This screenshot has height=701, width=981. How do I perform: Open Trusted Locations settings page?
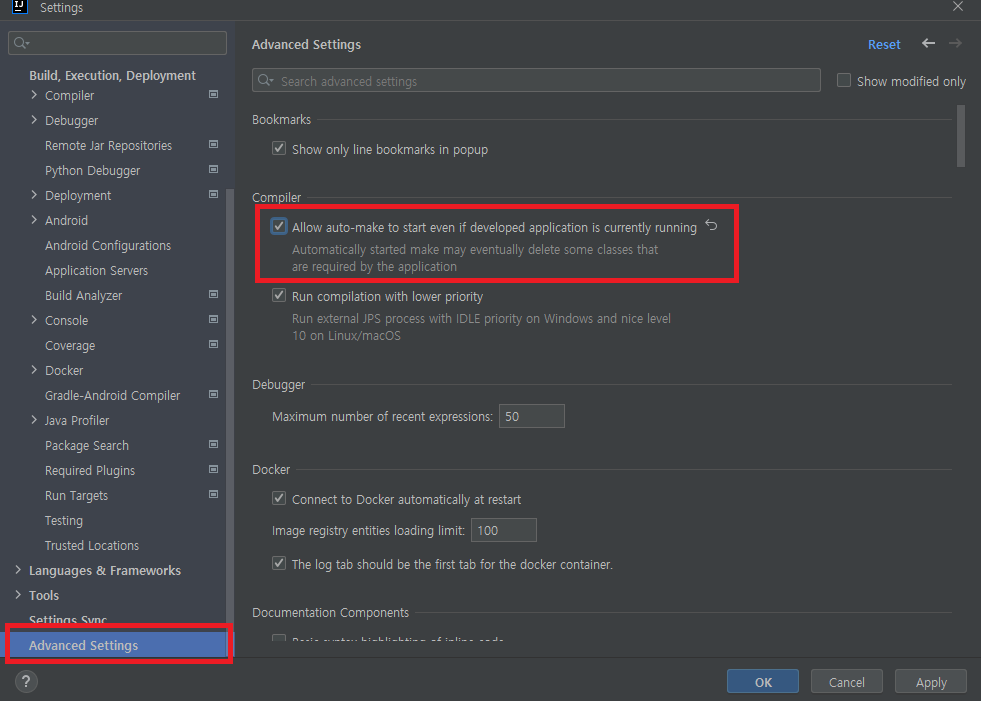pyautogui.click(x=92, y=545)
